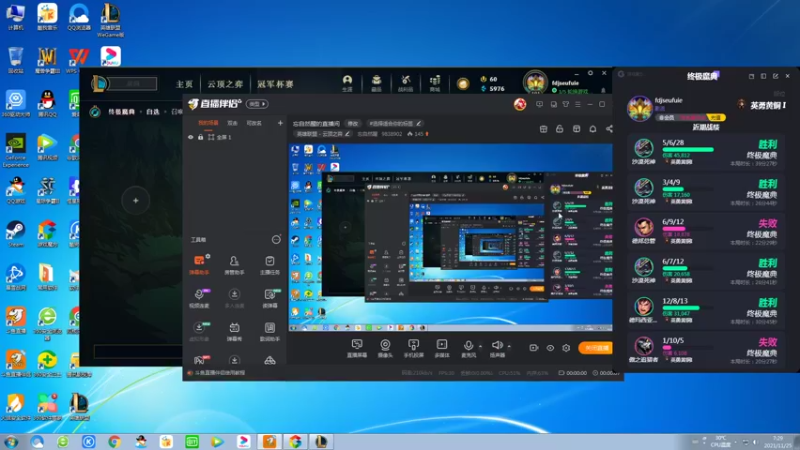Open the 藏品 collection icon in LoL client
800x450 pixels.
[377, 83]
